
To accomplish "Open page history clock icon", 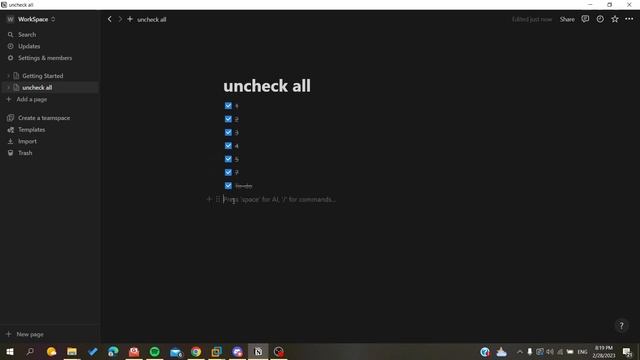I will pos(600,19).
